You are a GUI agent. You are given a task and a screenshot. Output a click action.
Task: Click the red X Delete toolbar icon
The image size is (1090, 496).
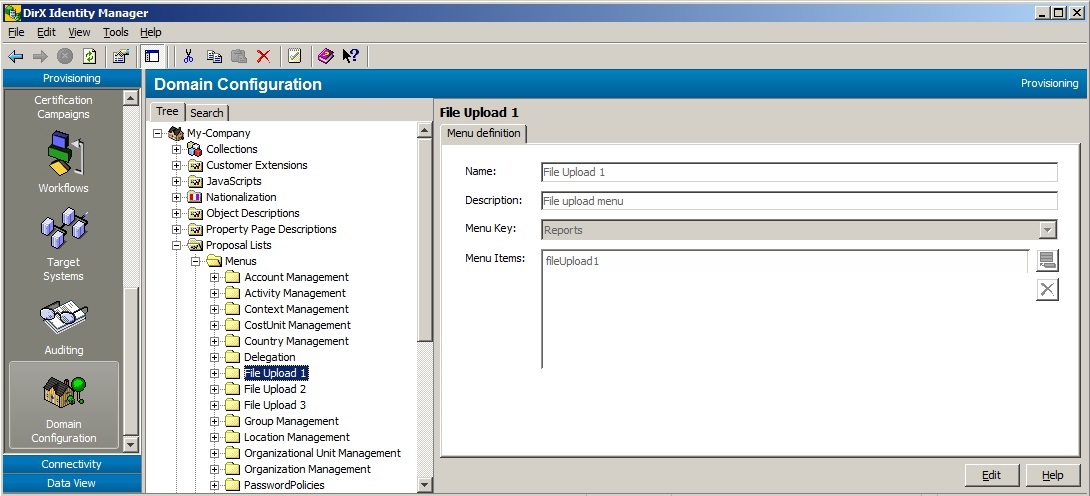263,56
